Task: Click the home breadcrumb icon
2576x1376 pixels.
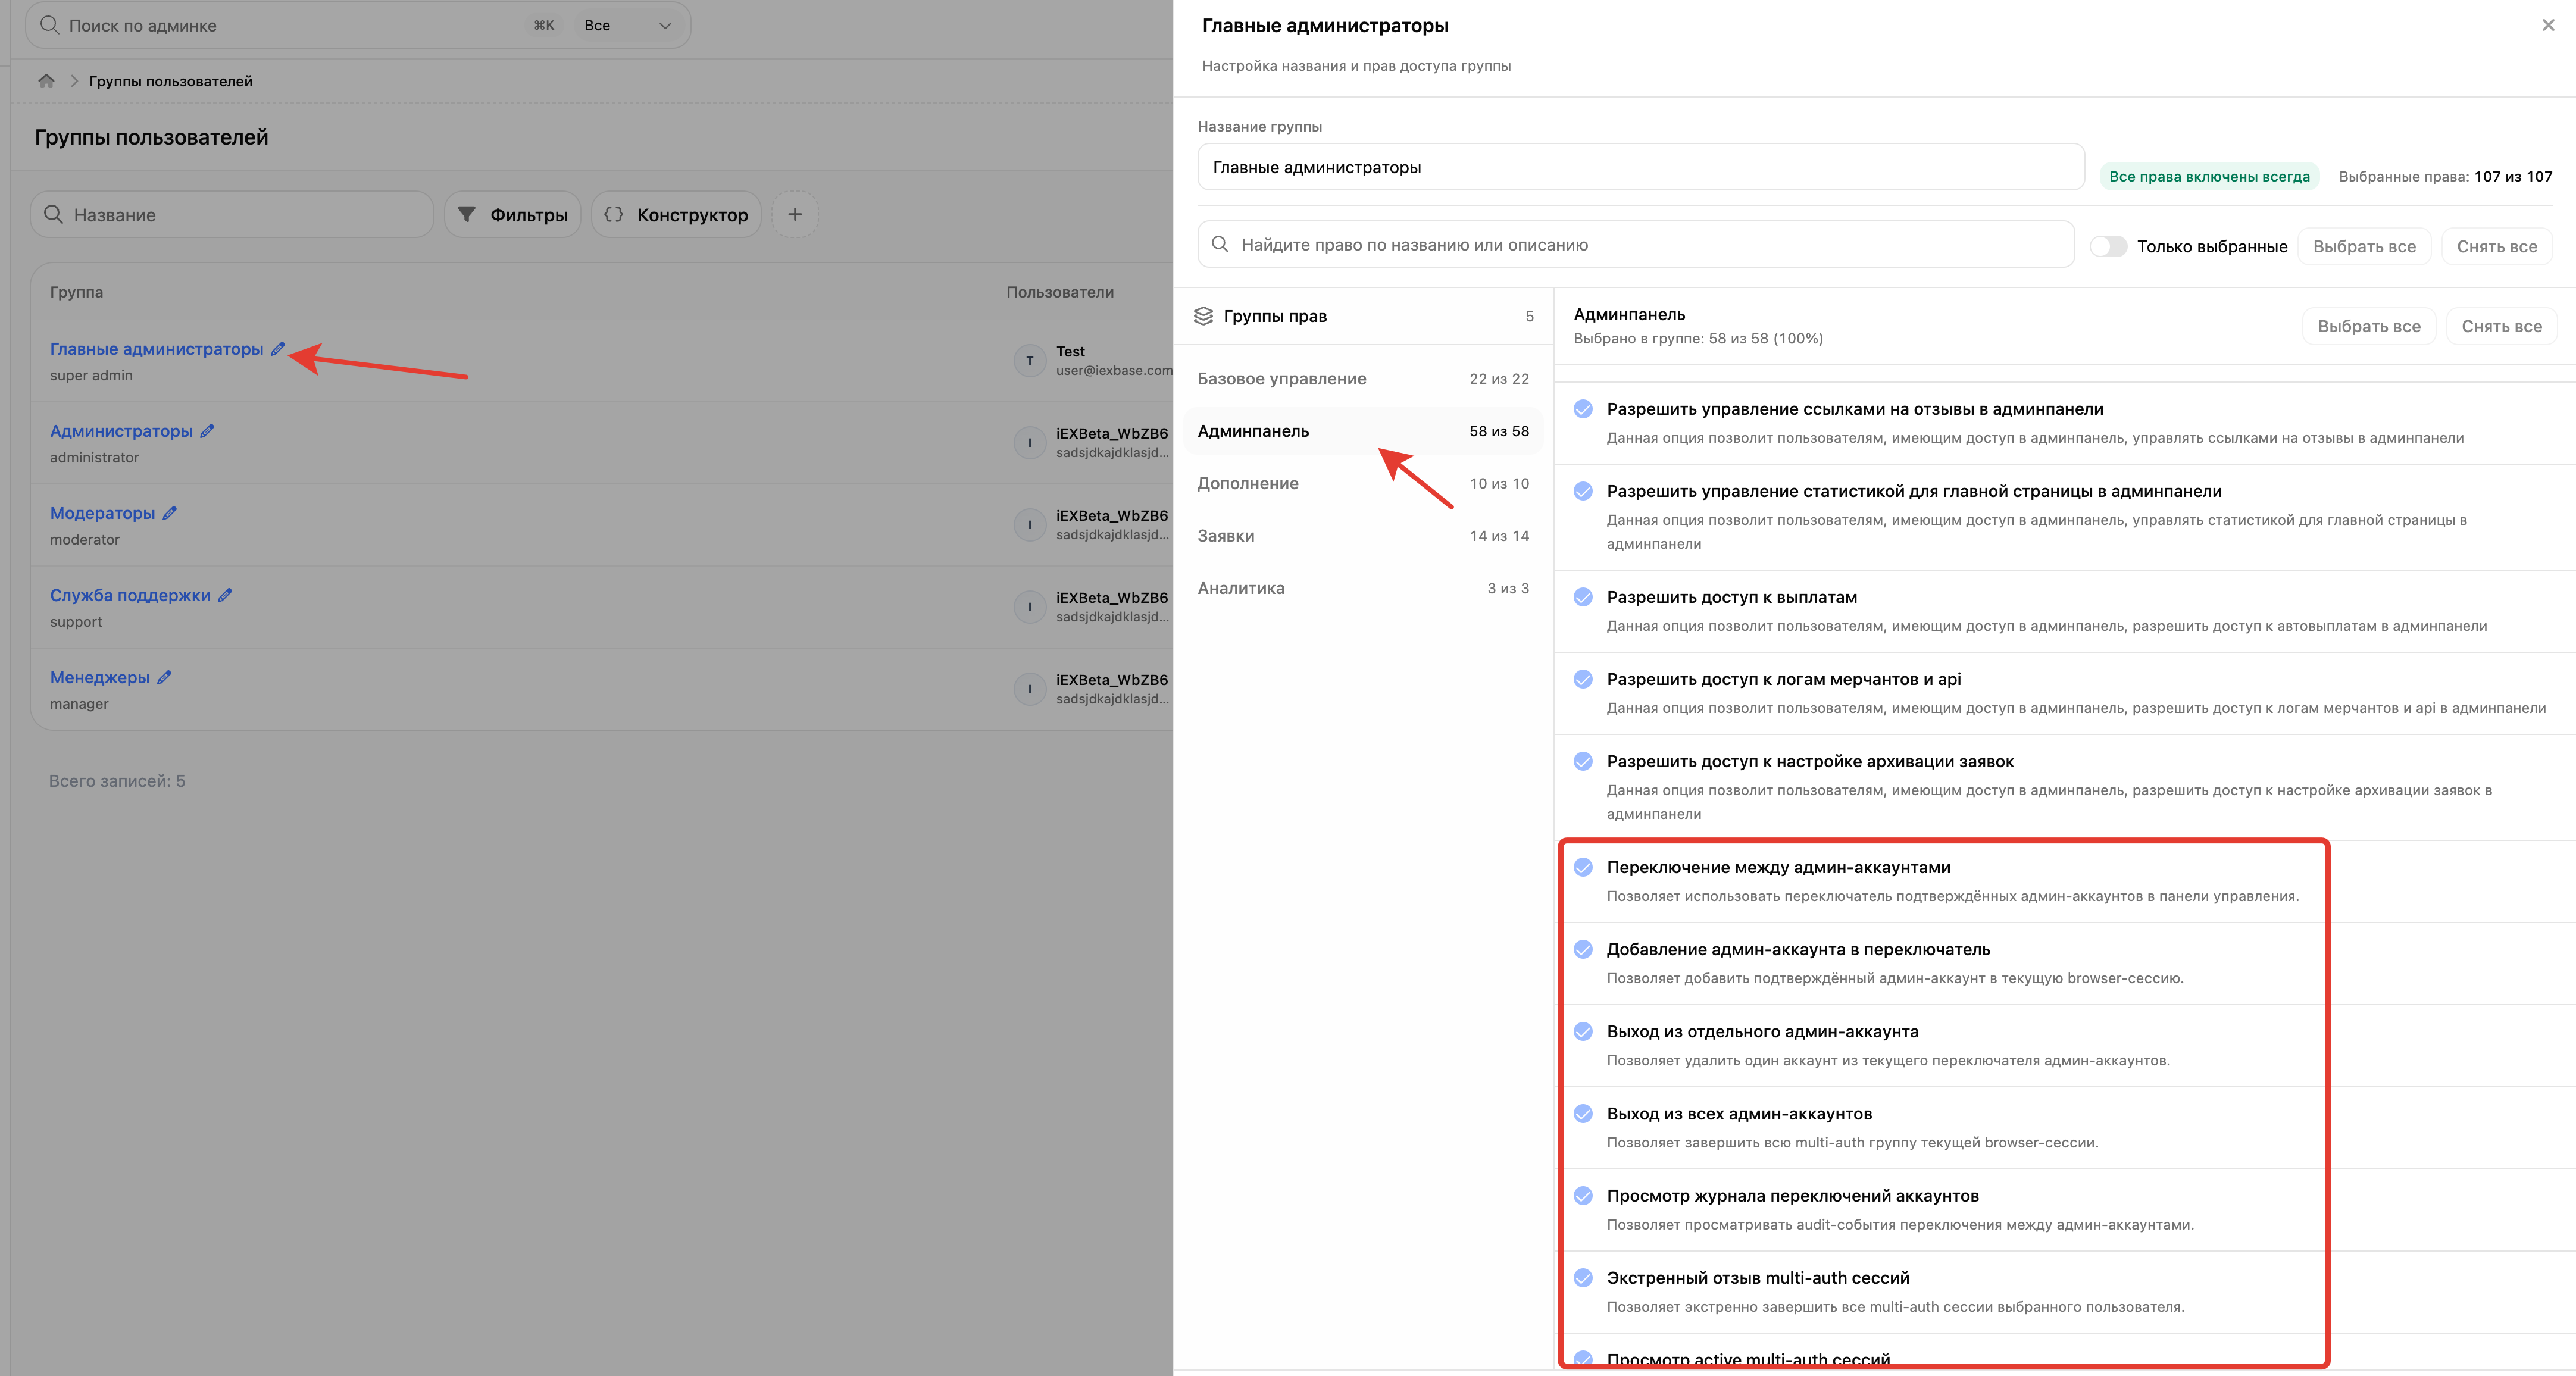Action: (x=46, y=81)
